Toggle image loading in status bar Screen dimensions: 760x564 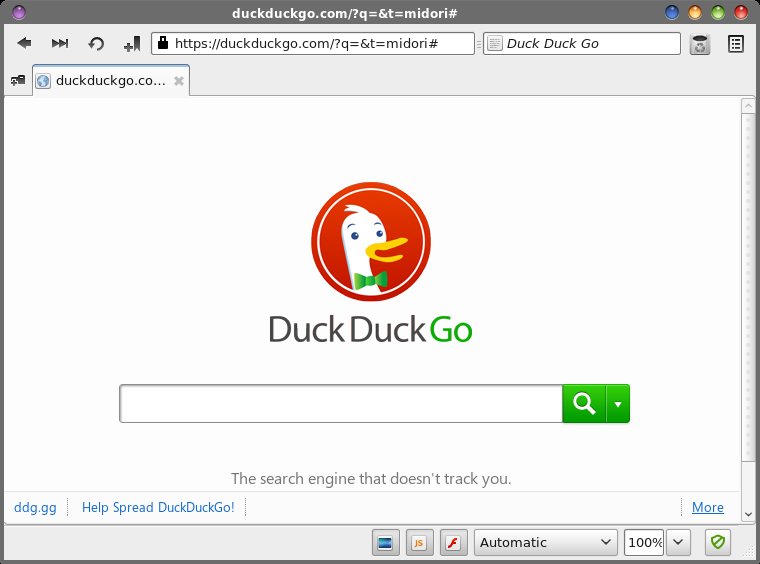[x=385, y=542]
